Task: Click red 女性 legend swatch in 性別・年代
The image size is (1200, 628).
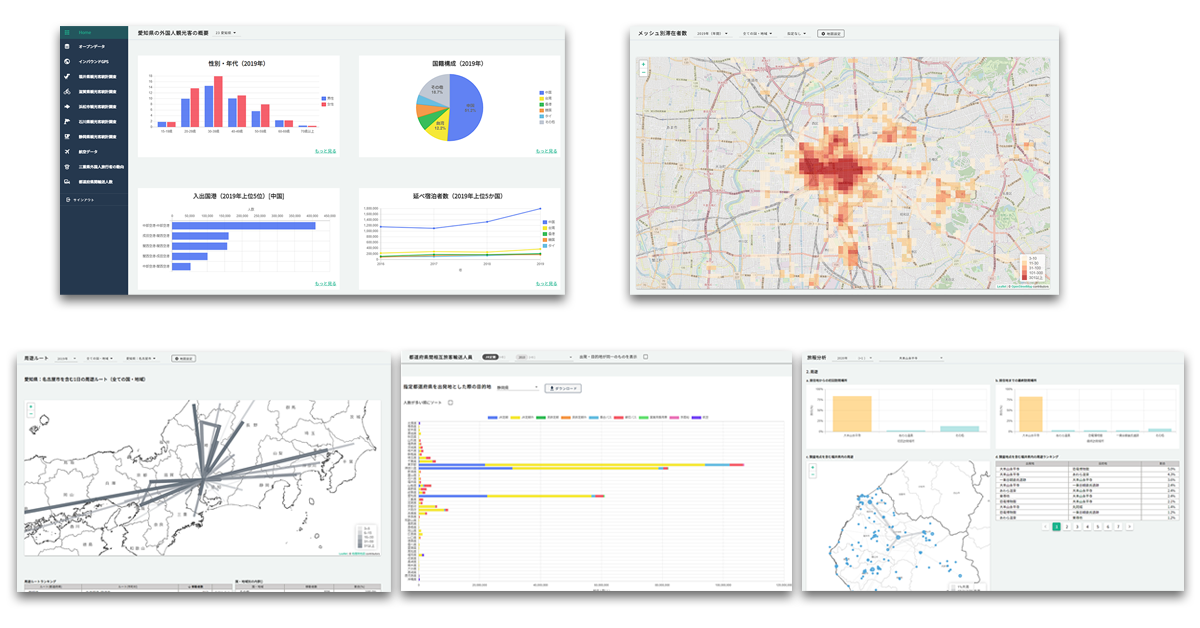Action: click(x=324, y=104)
